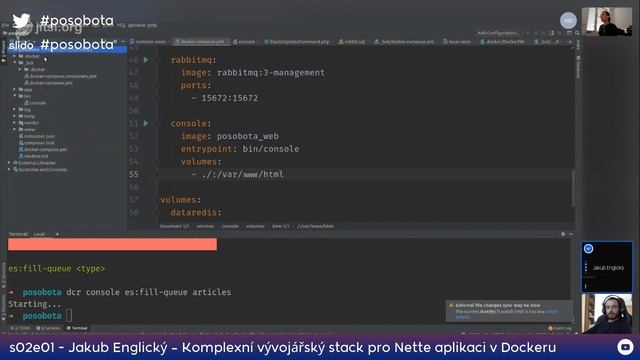Viewport: 640px width, 360px height.
Task: Open the Project side tool window
Action: (3, 51)
